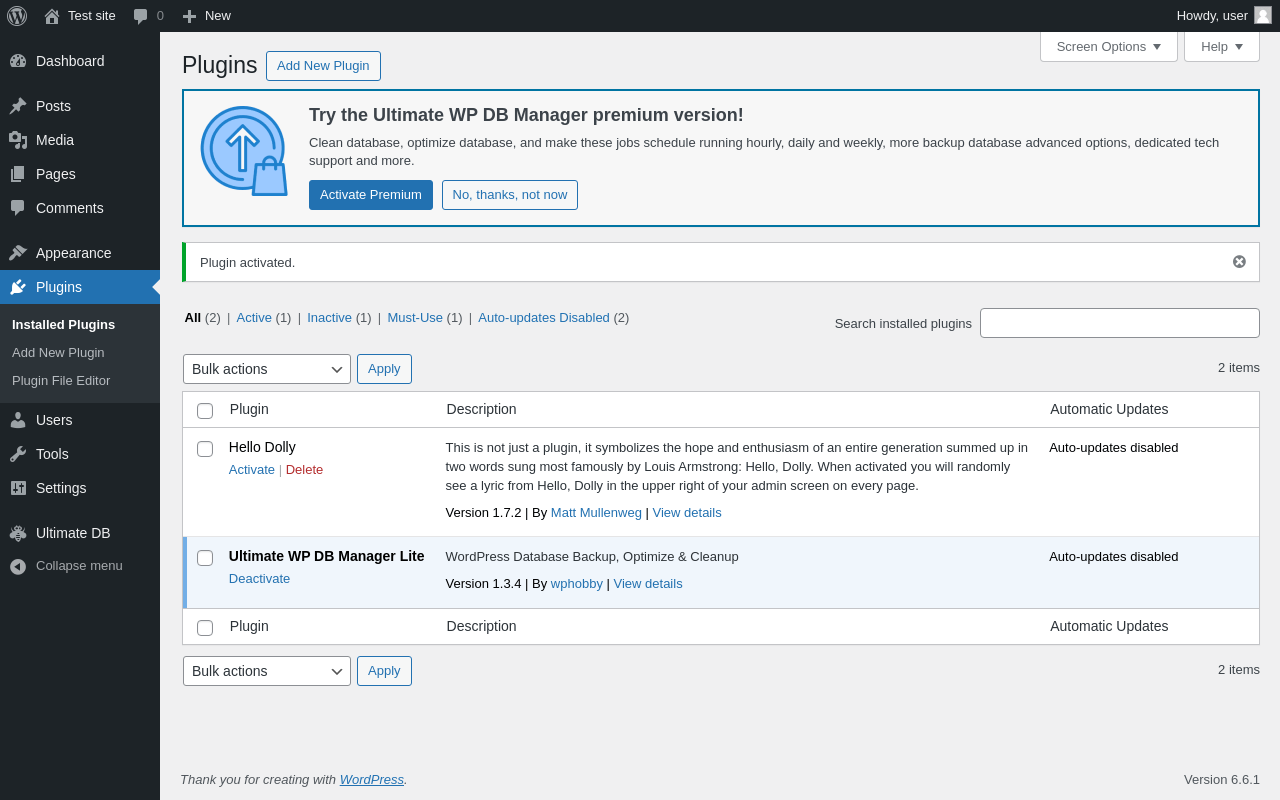
Task: Click the WordPress logo icon
Action: 17,16
